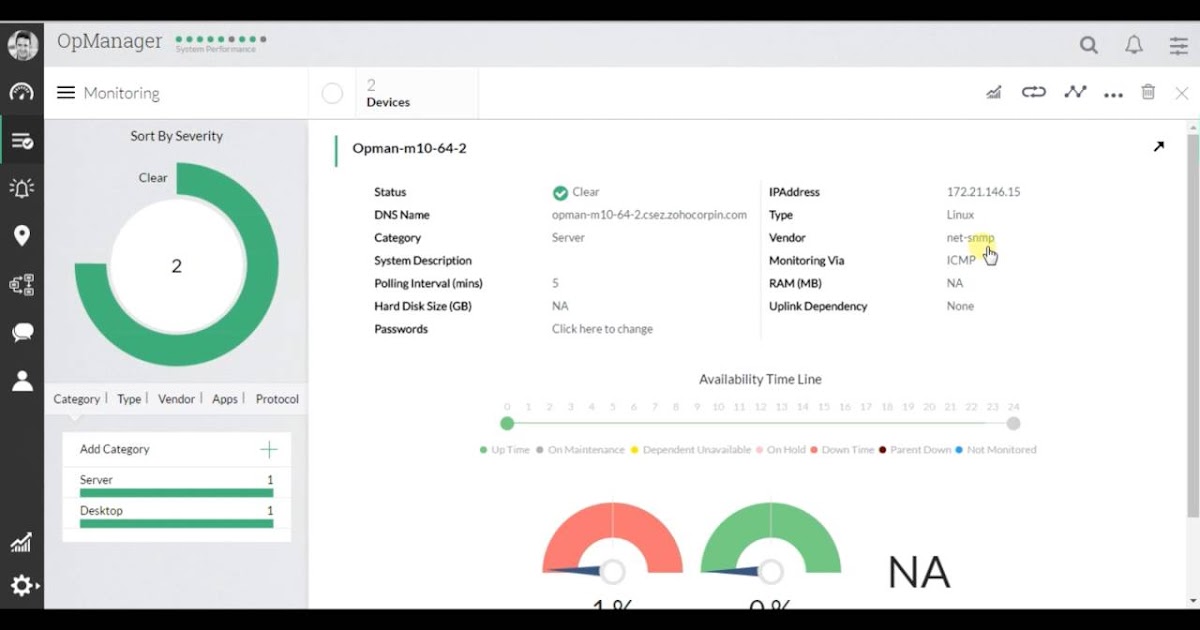Switch to the Category tab

(77, 399)
